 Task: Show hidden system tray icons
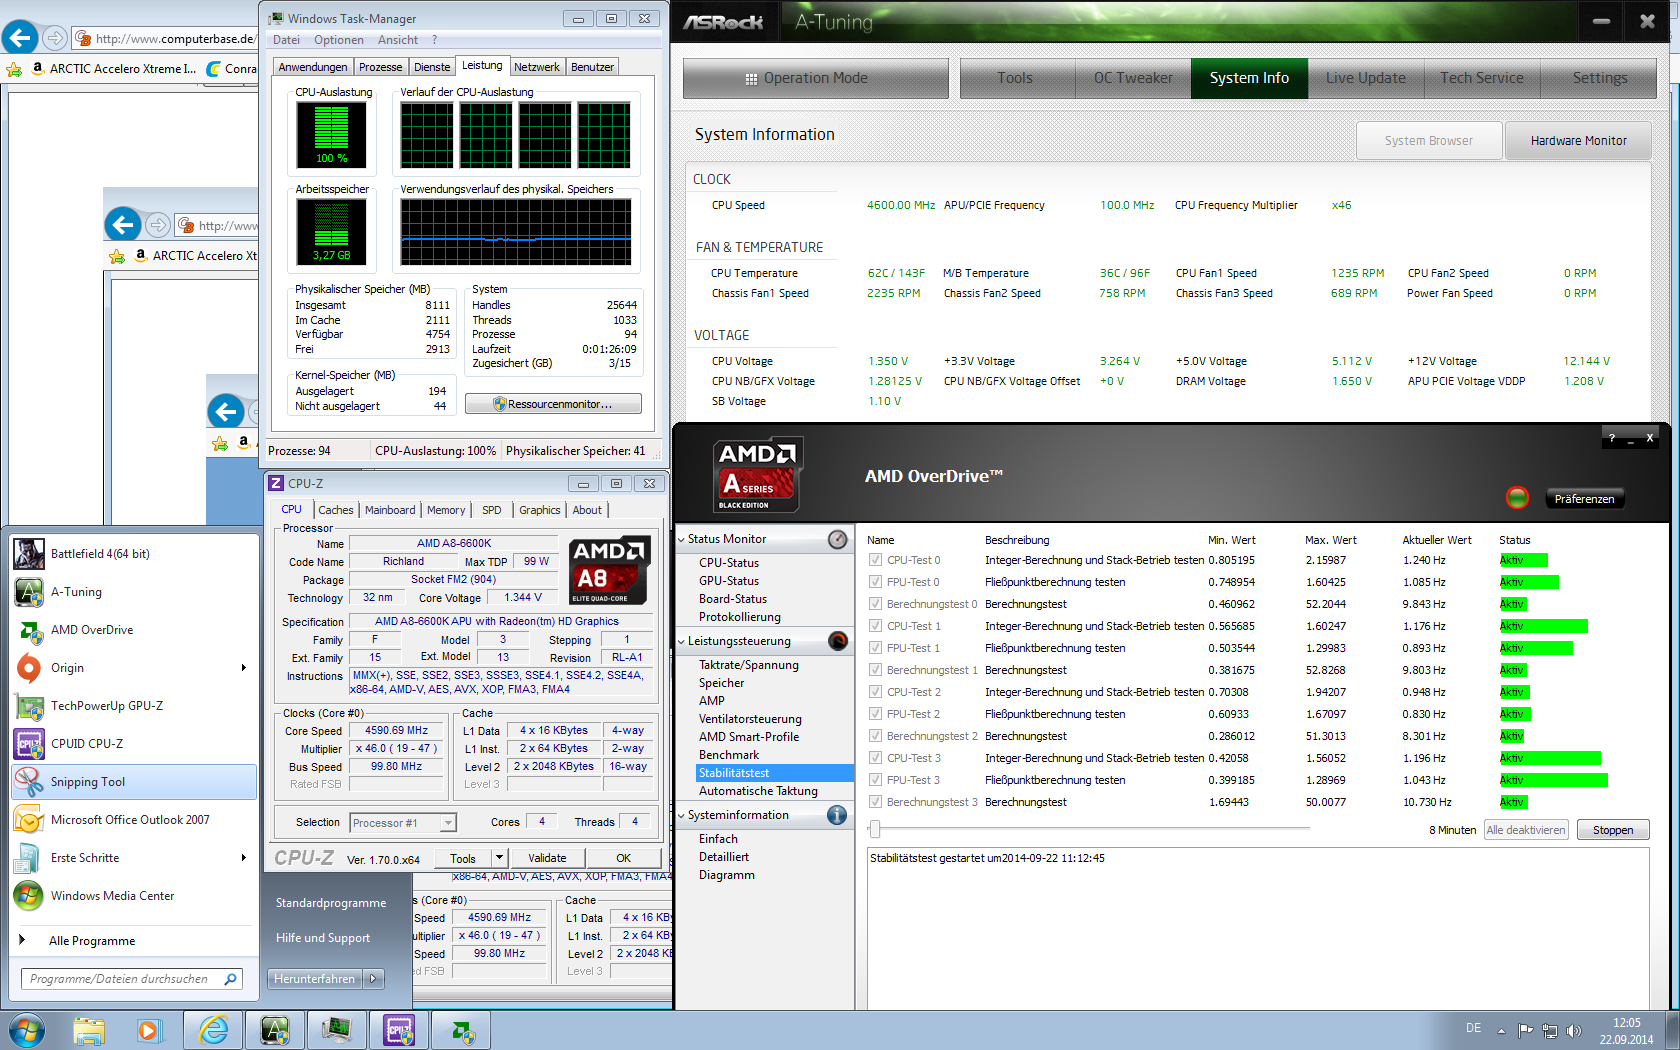click(1501, 1031)
